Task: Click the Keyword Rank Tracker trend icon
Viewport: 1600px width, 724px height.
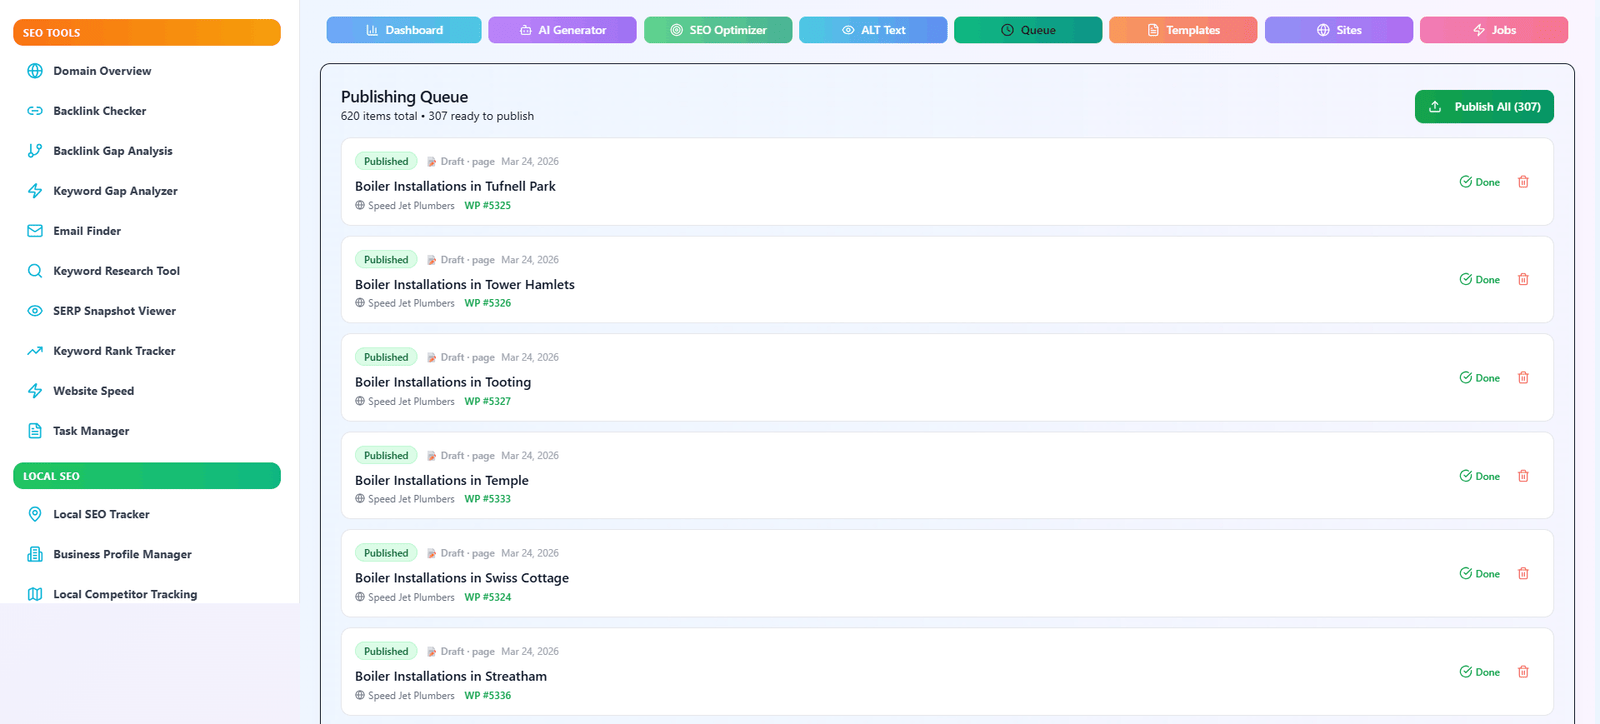Action: tap(35, 351)
